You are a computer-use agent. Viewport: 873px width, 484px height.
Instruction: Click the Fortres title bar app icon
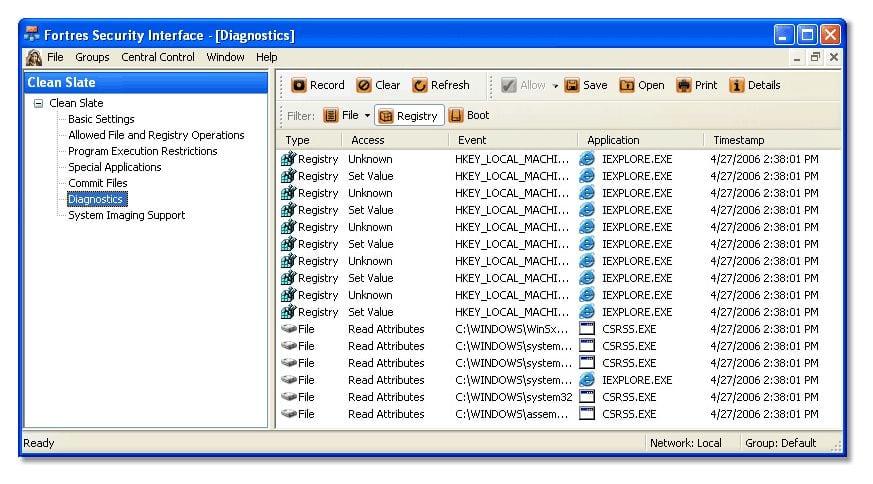point(32,35)
